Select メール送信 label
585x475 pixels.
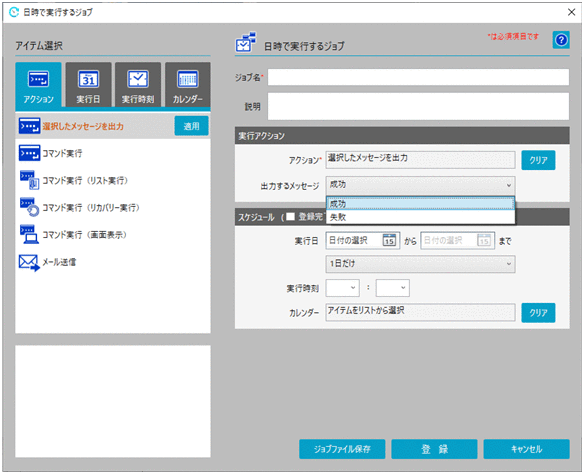click(59, 262)
